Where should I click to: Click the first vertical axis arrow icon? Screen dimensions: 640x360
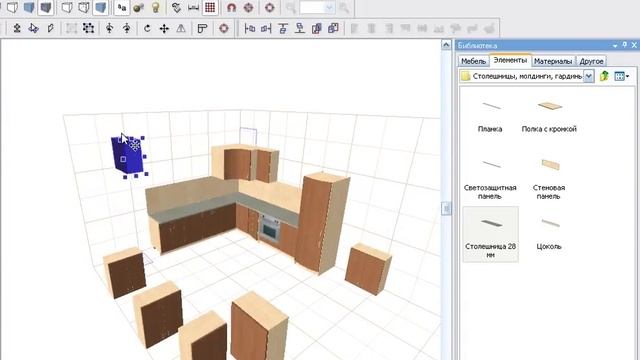[109, 28]
